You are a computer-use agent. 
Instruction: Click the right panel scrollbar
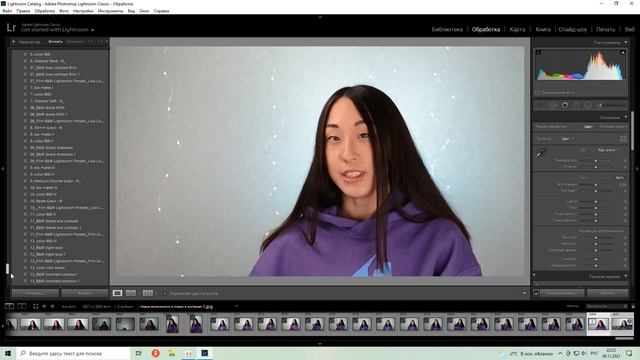pos(632,131)
